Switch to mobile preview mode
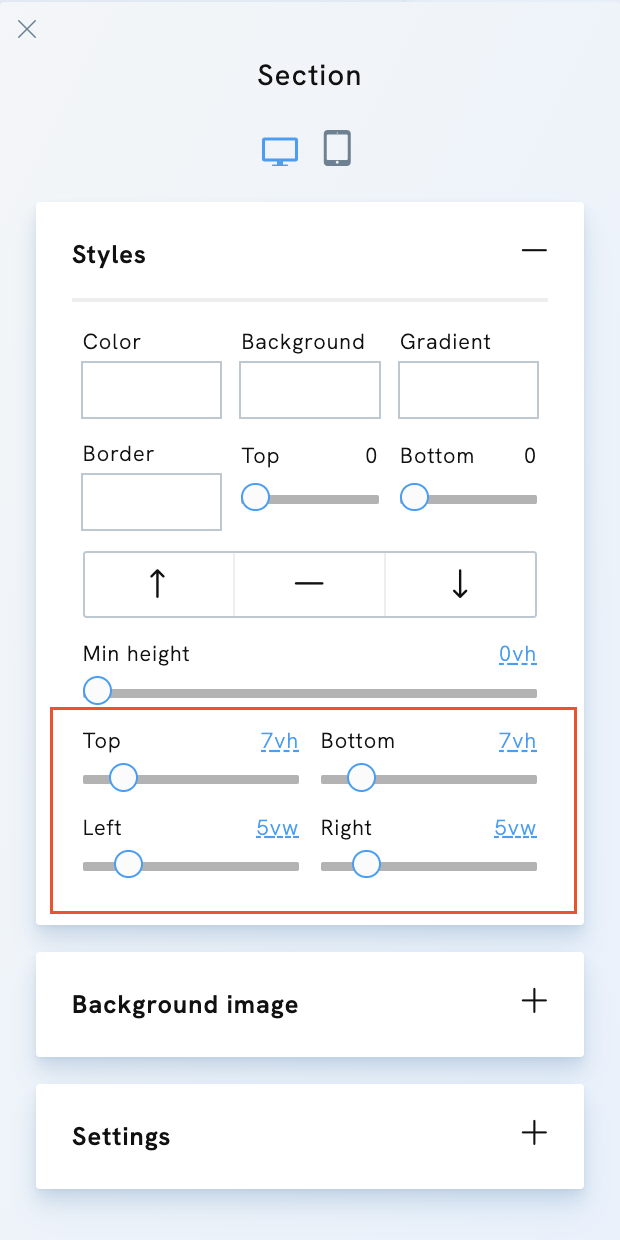 tap(337, 147)
